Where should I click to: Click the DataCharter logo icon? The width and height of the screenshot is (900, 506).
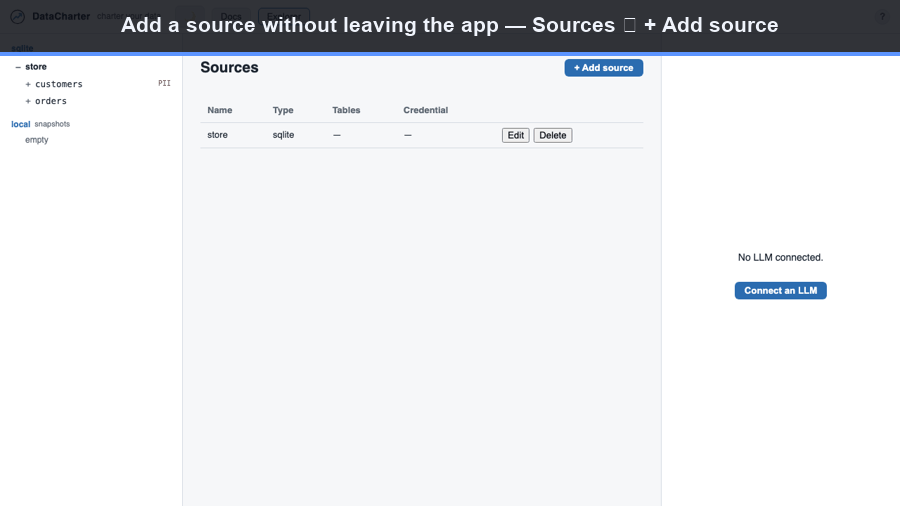pos(18,17)
